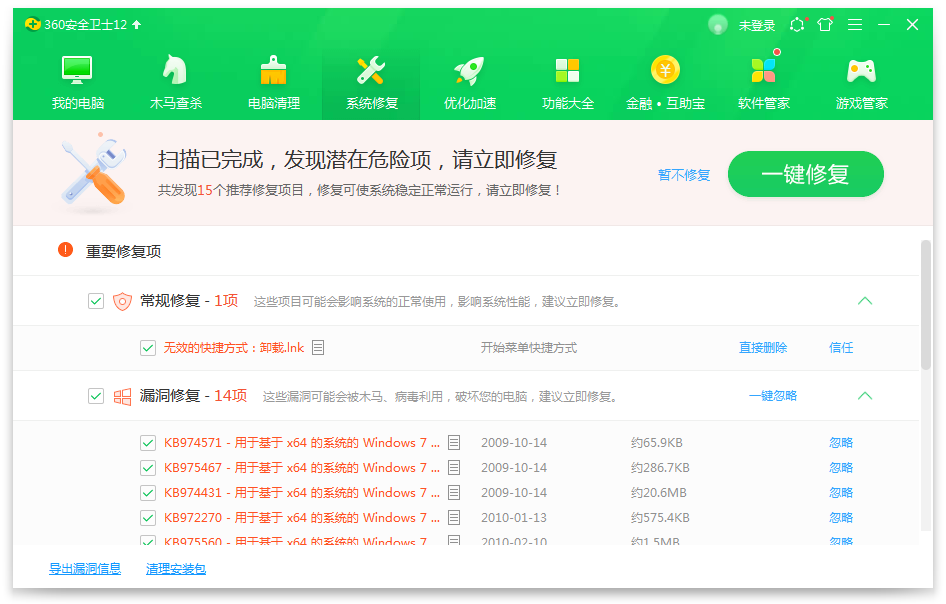Uncheck the 常规修复 group checkbox

(x=96, y=300)
